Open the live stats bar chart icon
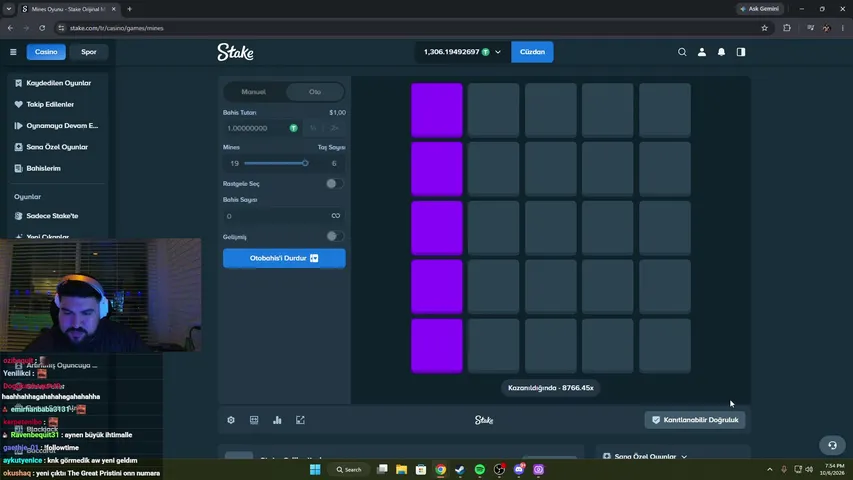Image resolution: width=853 pixels, height=480 pixels. pyautogui.click(x=277, y=420)
